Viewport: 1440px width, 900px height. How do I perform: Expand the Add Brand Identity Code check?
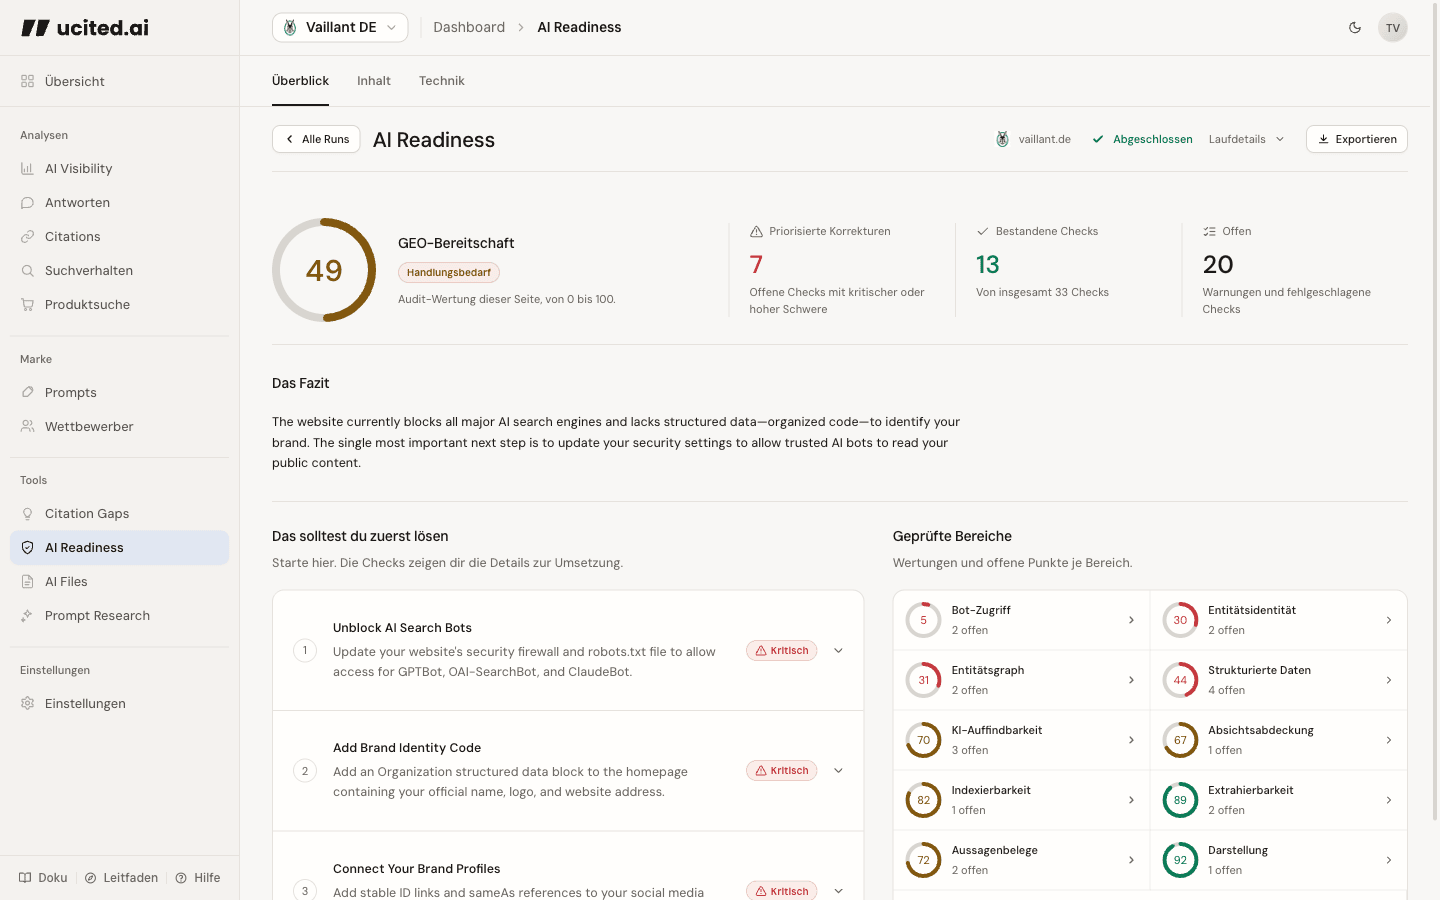pyautogui.click(x=838, y=771)
